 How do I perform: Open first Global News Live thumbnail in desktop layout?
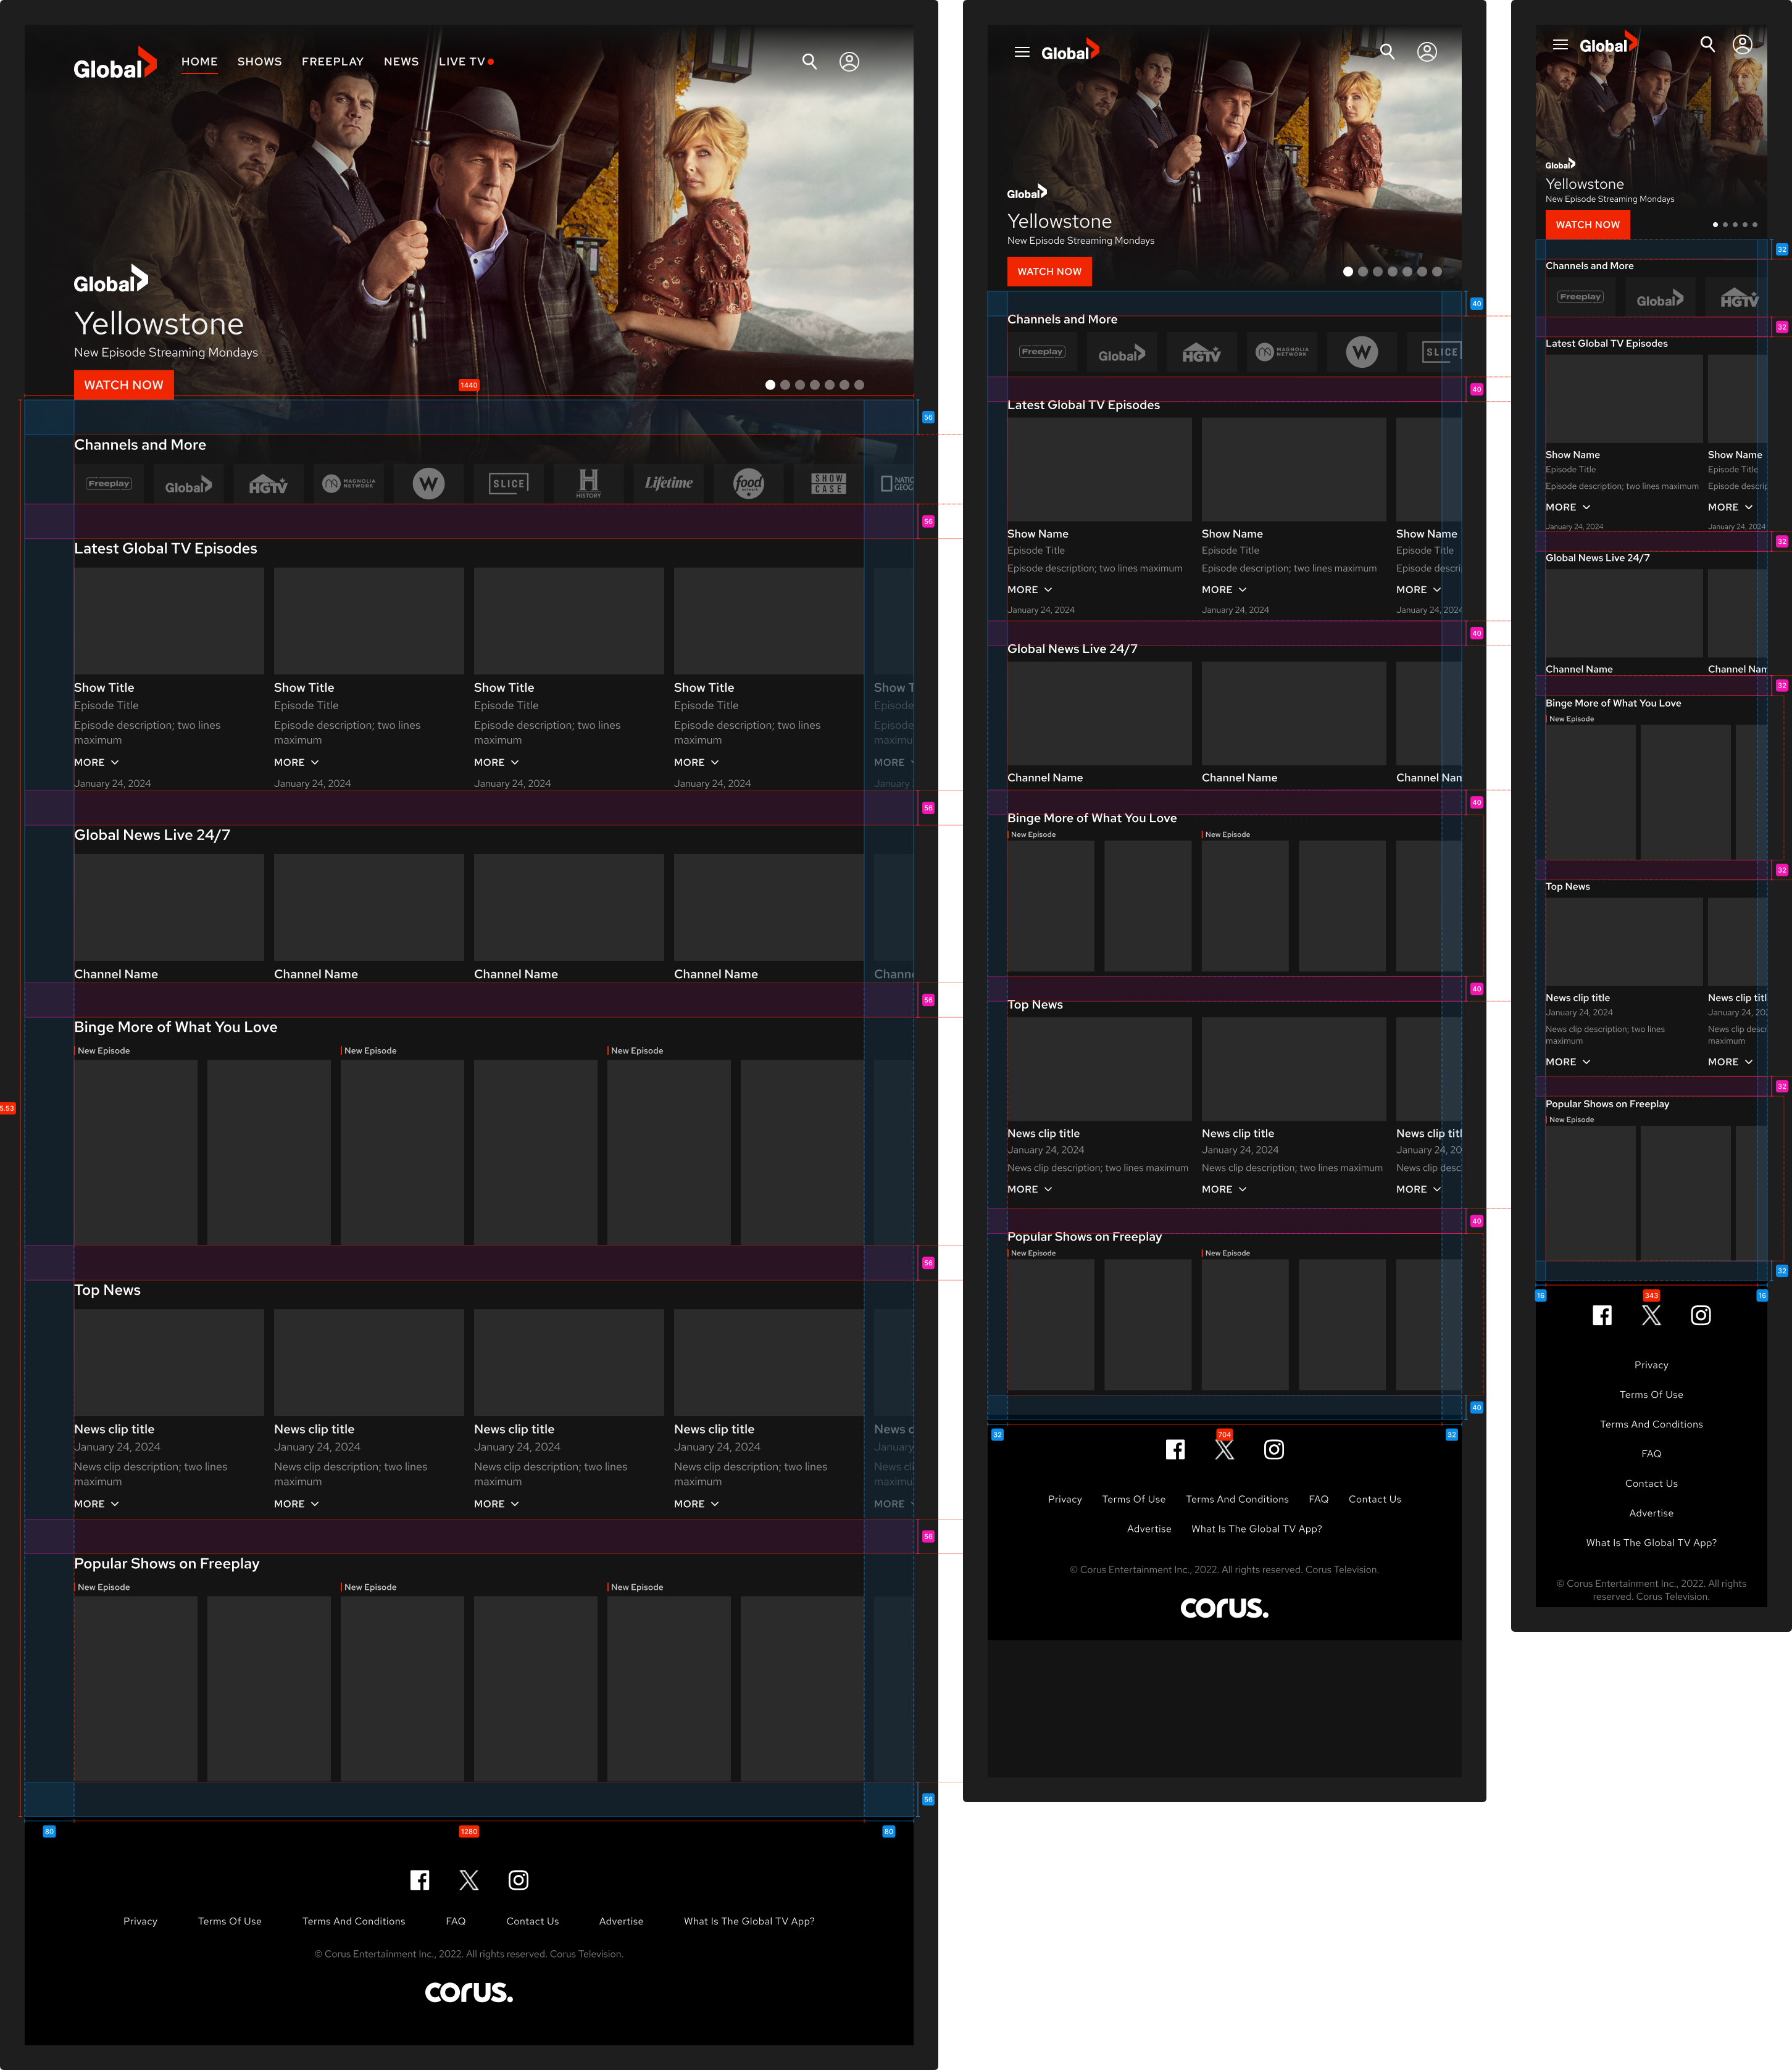tap(169, 907)
